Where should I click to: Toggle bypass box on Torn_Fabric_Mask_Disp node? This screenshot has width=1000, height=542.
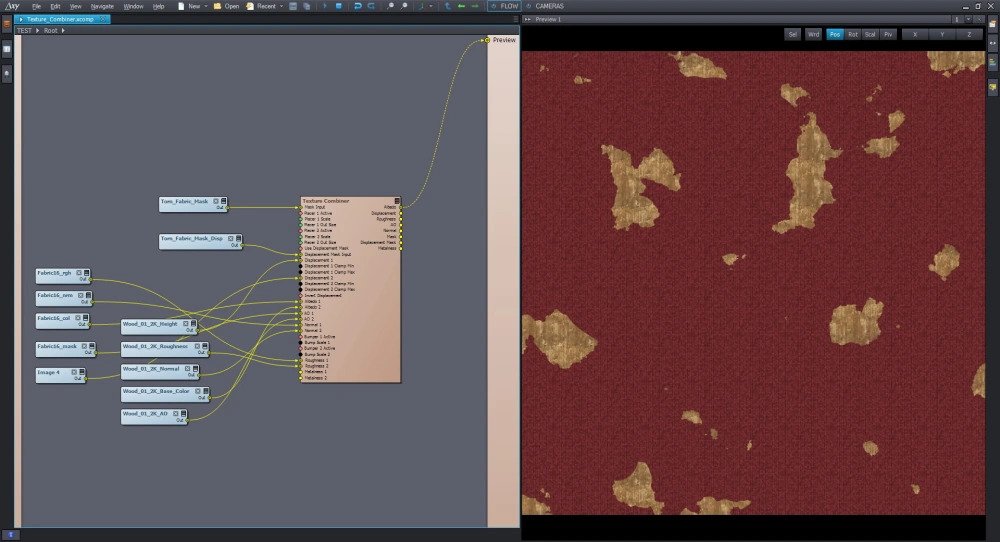point(231,238)
